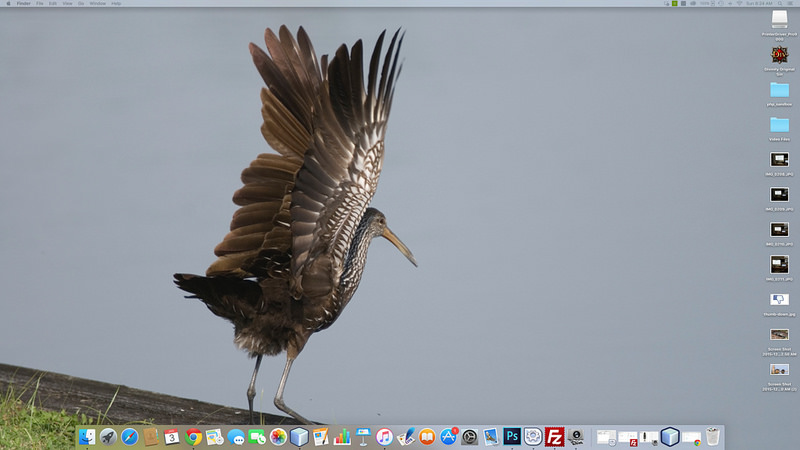Open the Apple menu
The image size is (800, 450).
tap(8, 4)
